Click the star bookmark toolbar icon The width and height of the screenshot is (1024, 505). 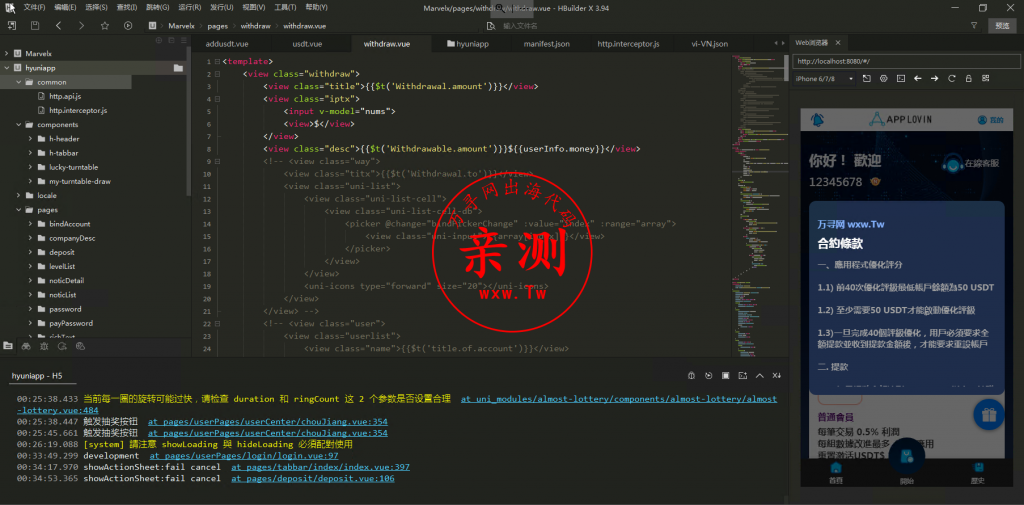[x=104, y=25]
